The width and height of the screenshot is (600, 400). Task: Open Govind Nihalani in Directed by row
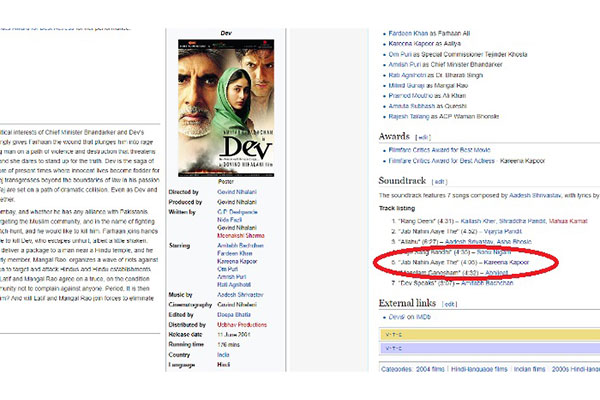point(237,192)
